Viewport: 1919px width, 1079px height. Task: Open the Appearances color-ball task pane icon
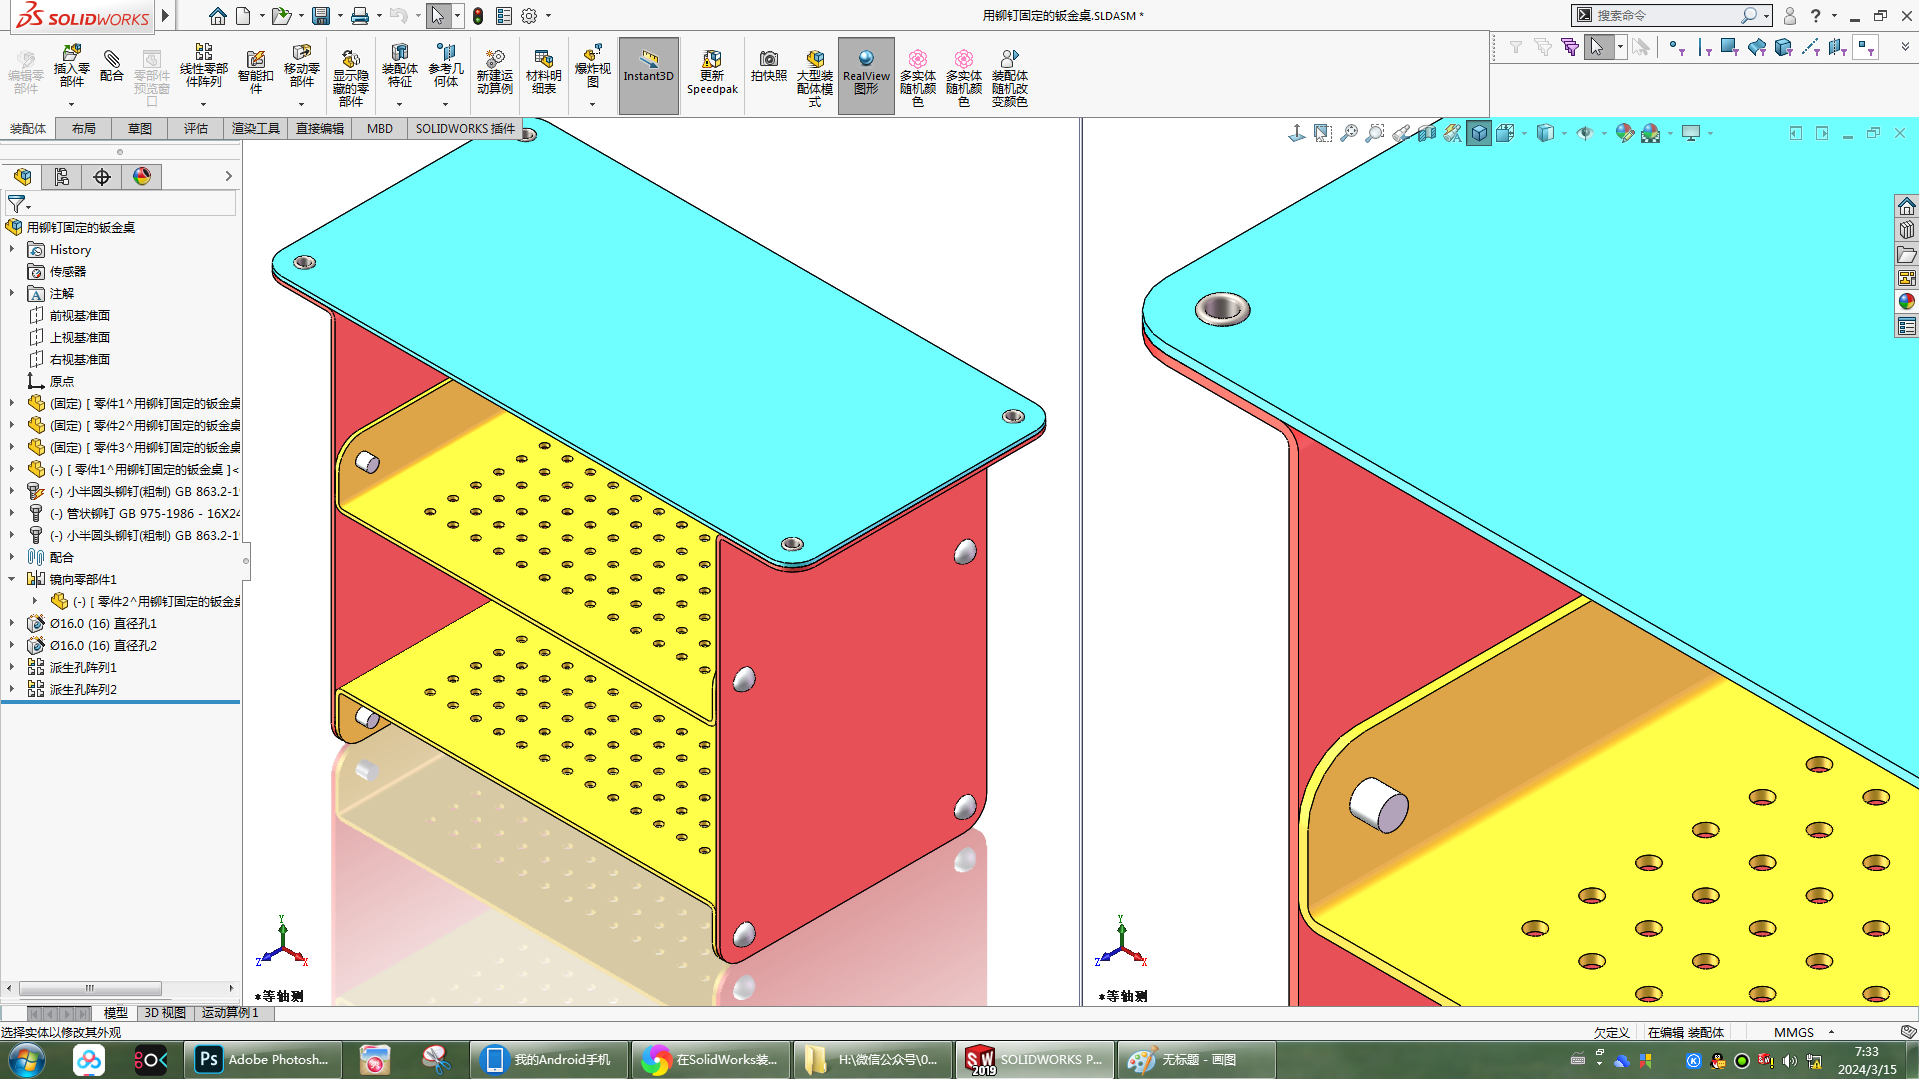pos(1906,302)
